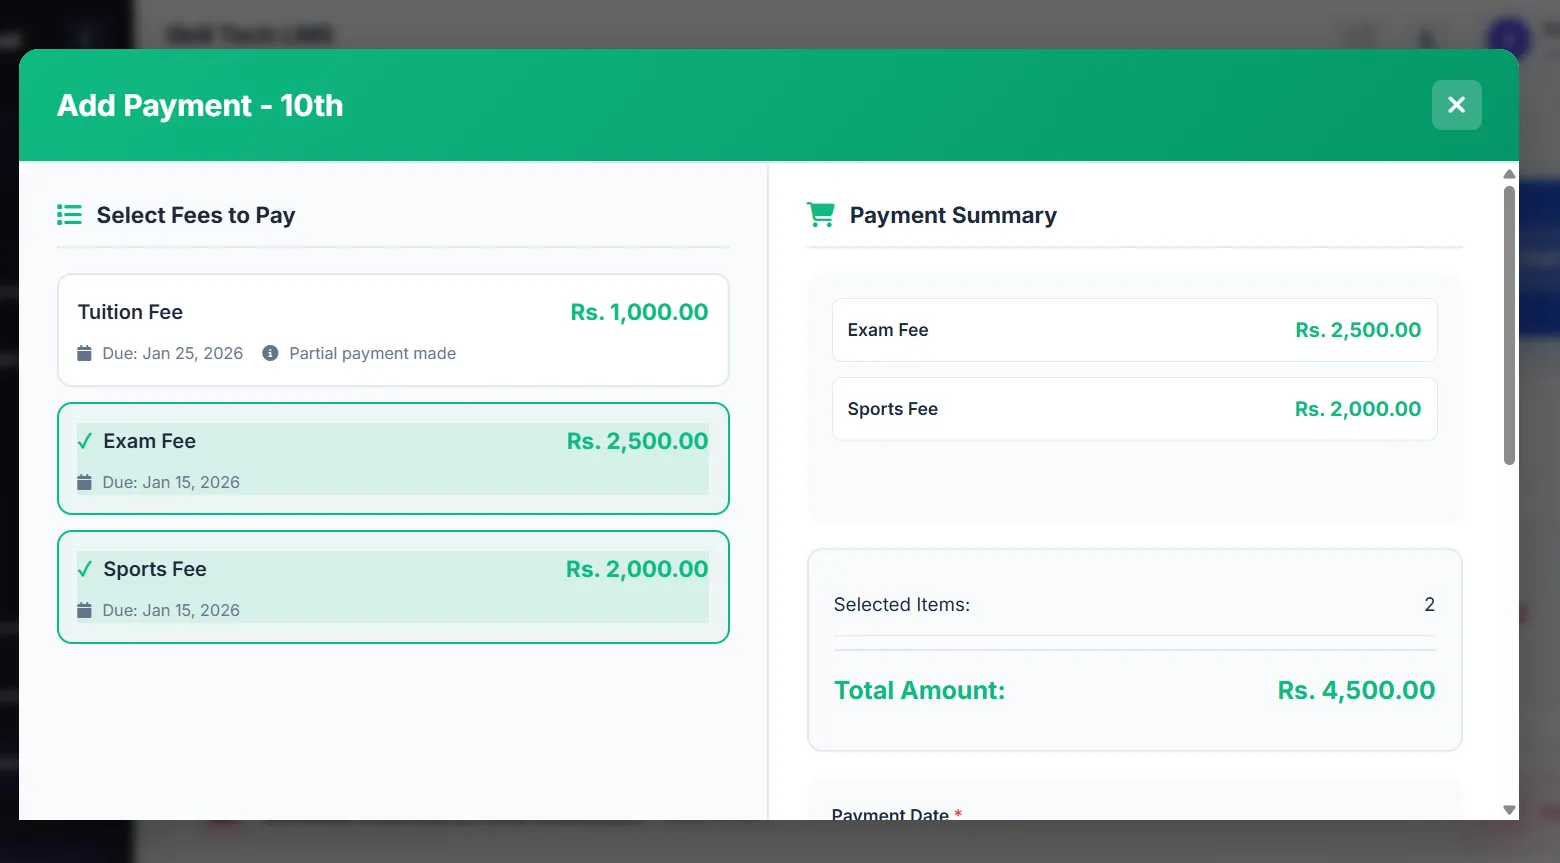Image resolution: width=1560 pixels, height=863 pixels.
Task: Close the Add Payment dialog
Action: point(1456,105)
